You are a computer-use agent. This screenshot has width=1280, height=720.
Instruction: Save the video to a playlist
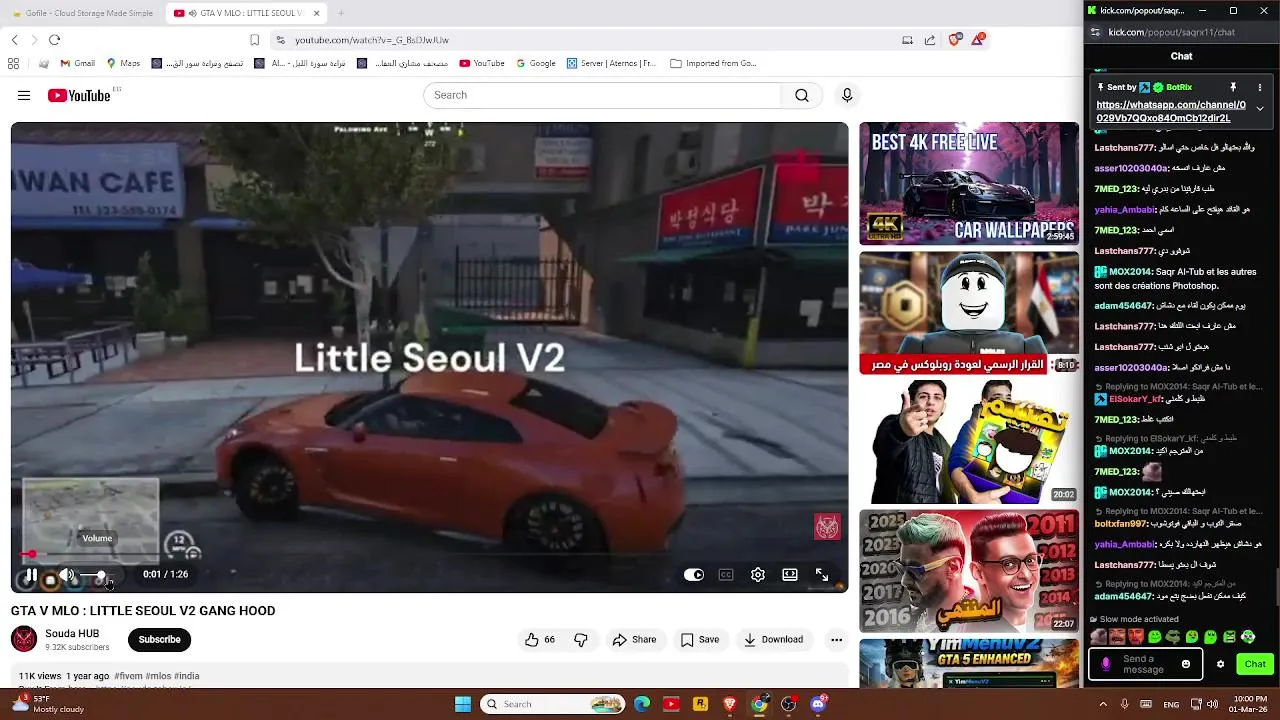click(700, 640)
